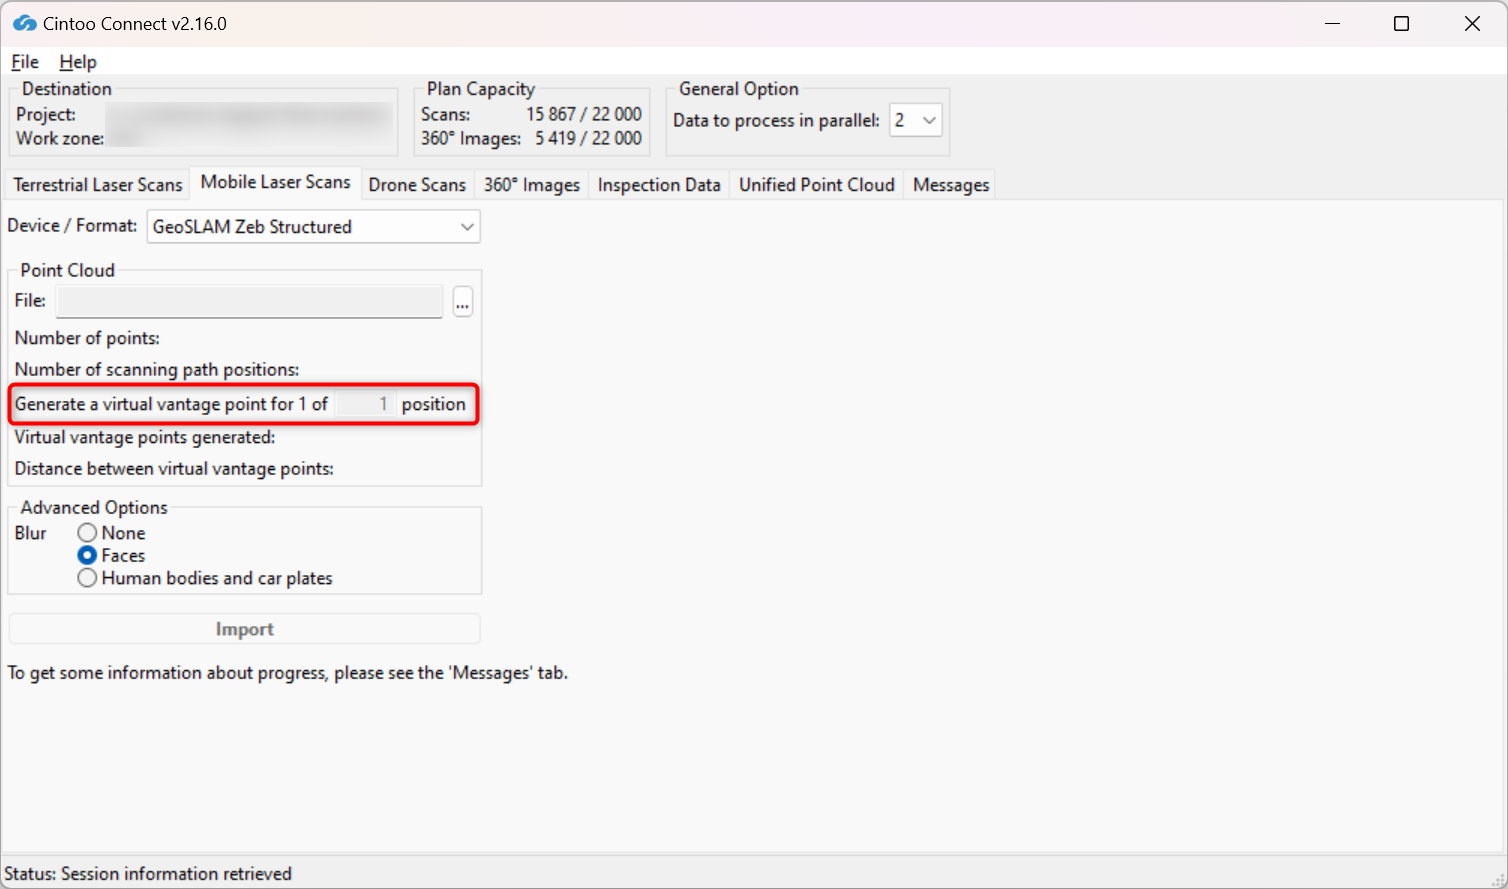Viewport: 1508px width, 889px height.
Task: Click the 'Work zone:' label in Destination
Action: pos(60,138)
